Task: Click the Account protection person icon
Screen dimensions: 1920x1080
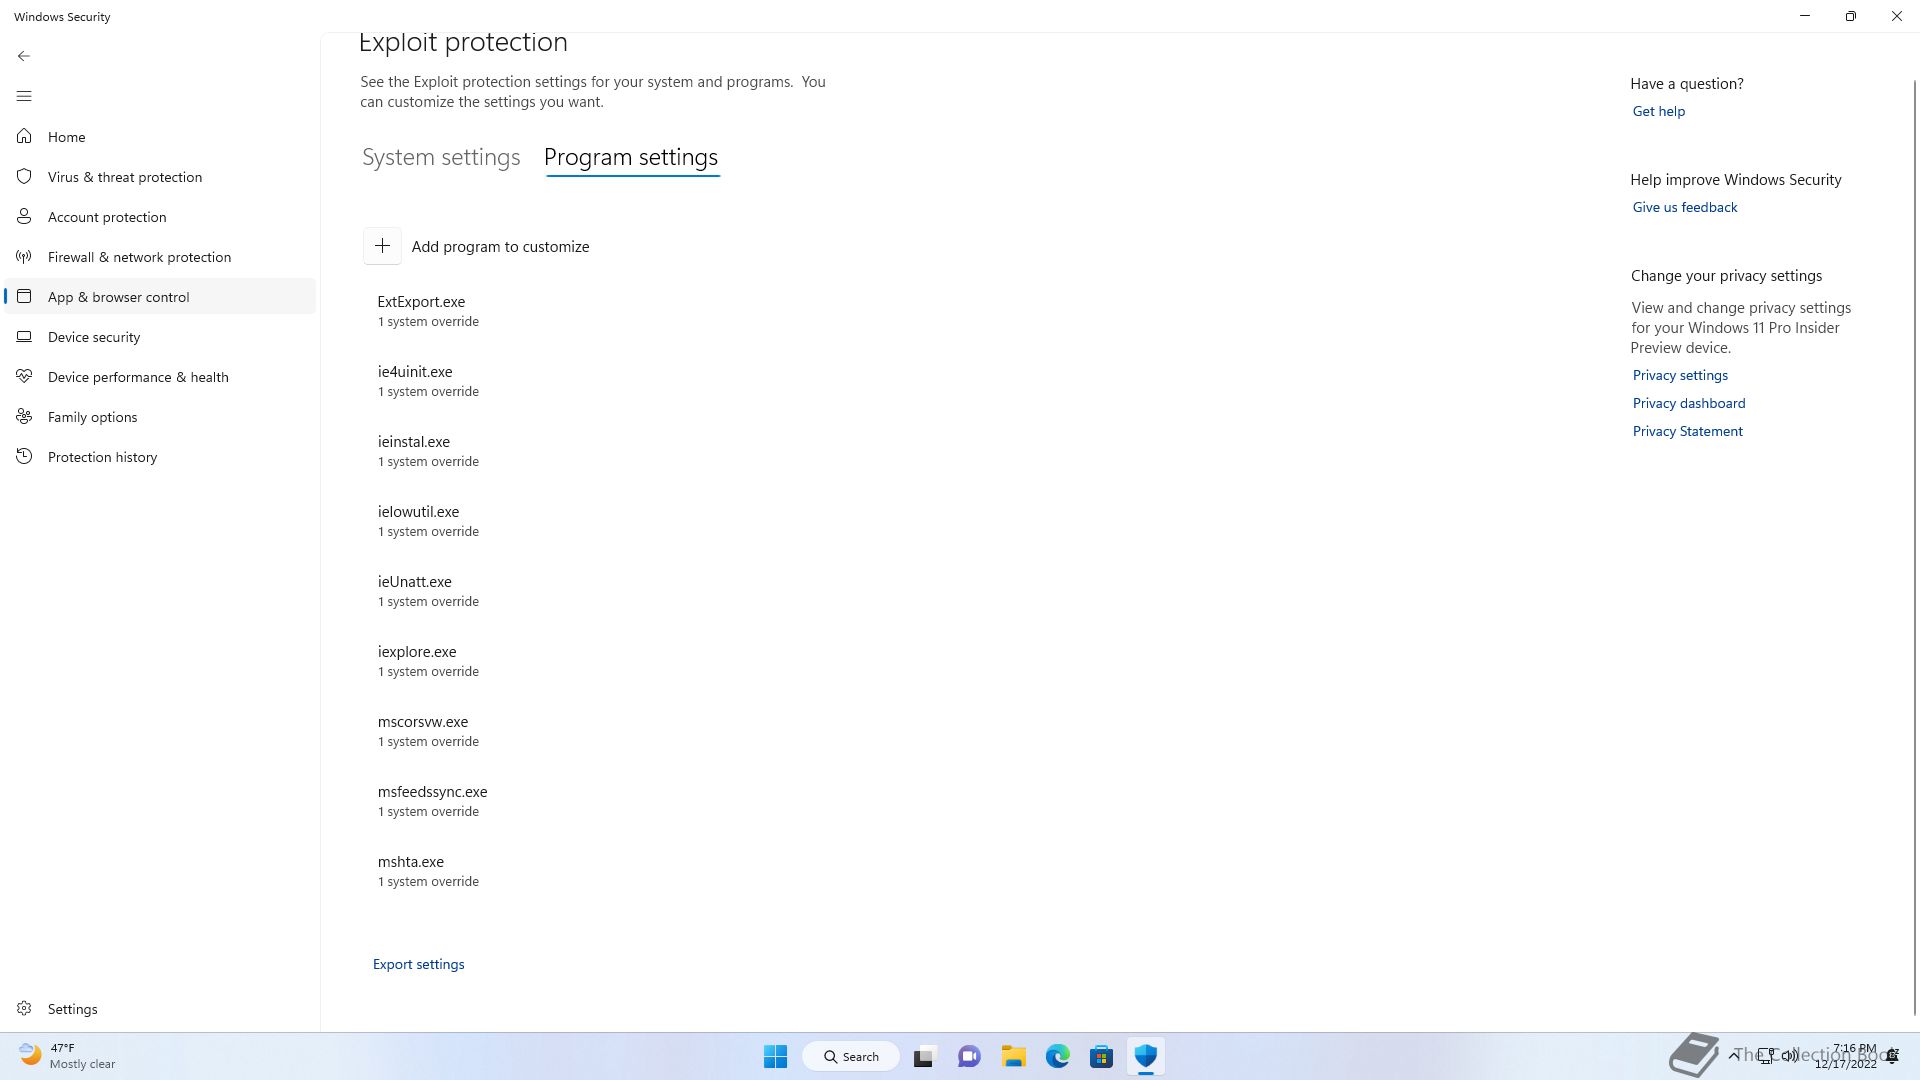Action: [x=24, y=216]
